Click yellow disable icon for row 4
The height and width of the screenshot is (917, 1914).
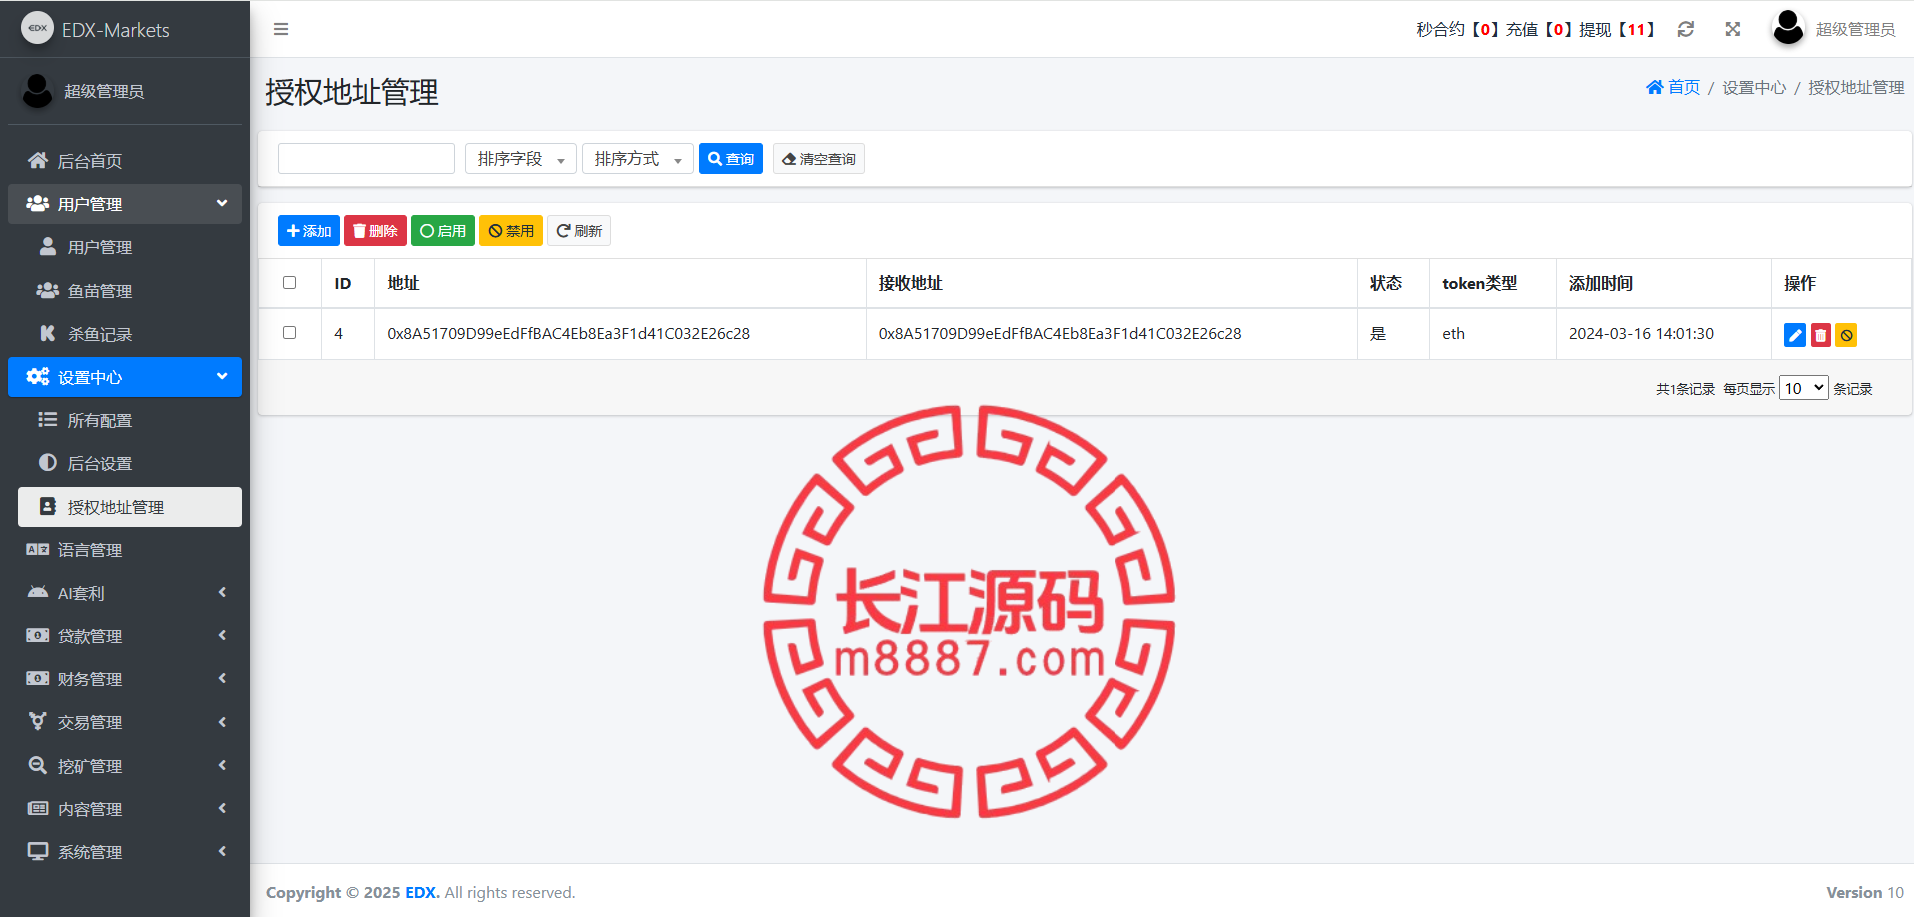point(1847,335)
